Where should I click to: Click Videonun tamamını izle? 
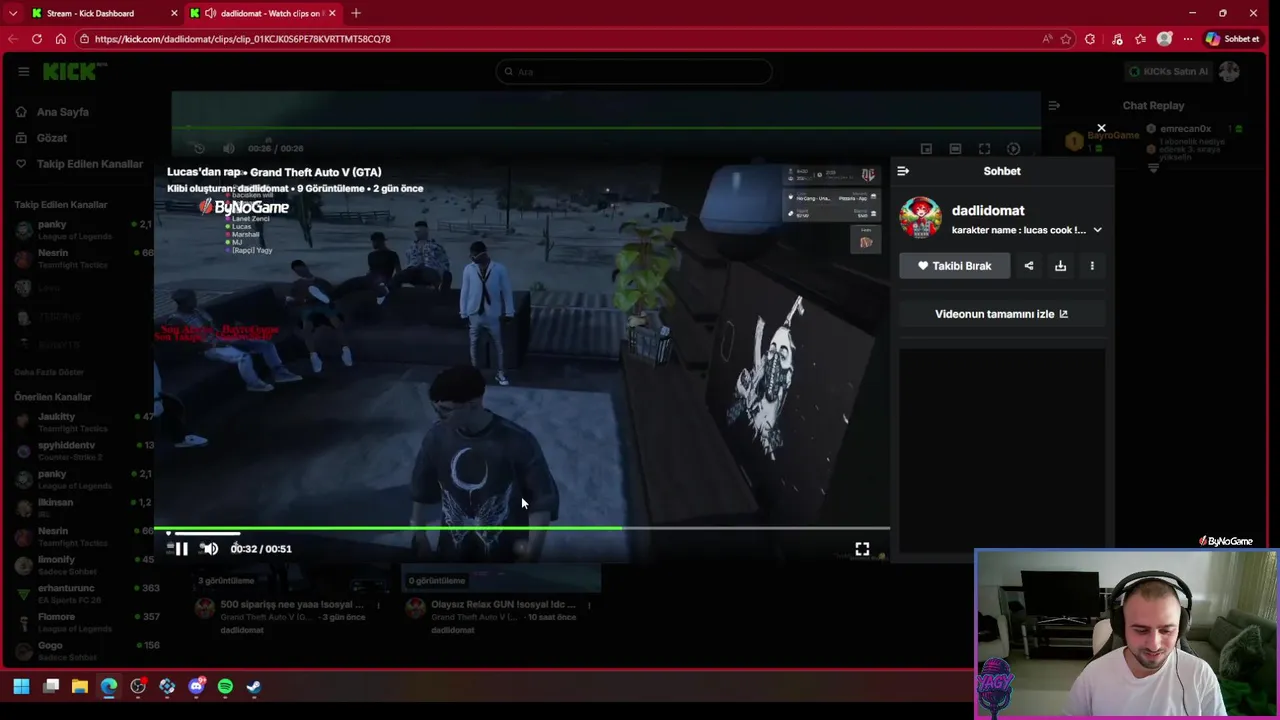tap(1002, 314)
